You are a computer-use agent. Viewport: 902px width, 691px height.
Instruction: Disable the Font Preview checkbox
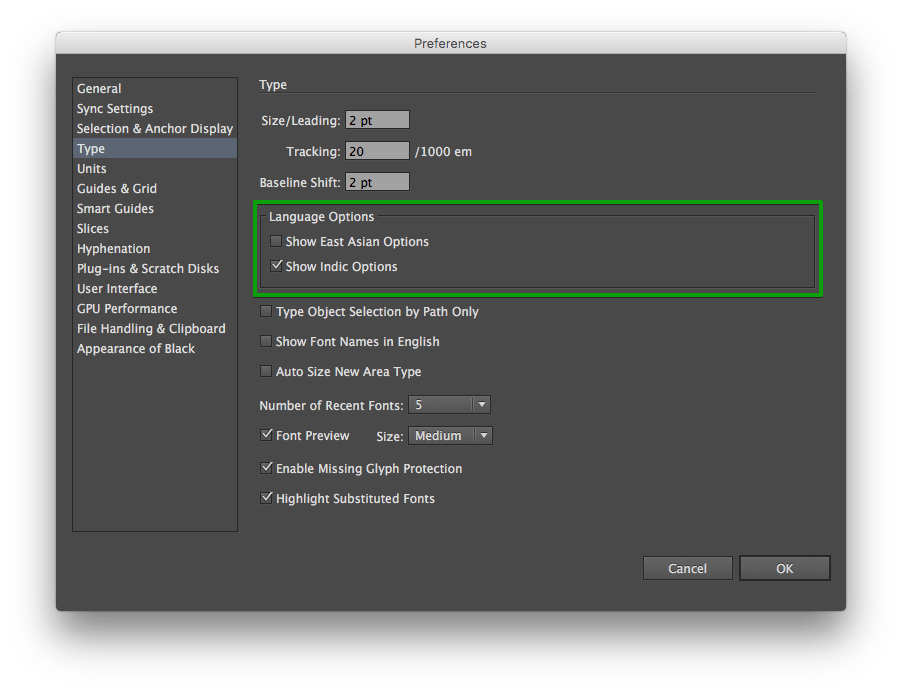[x=266, y=435]
